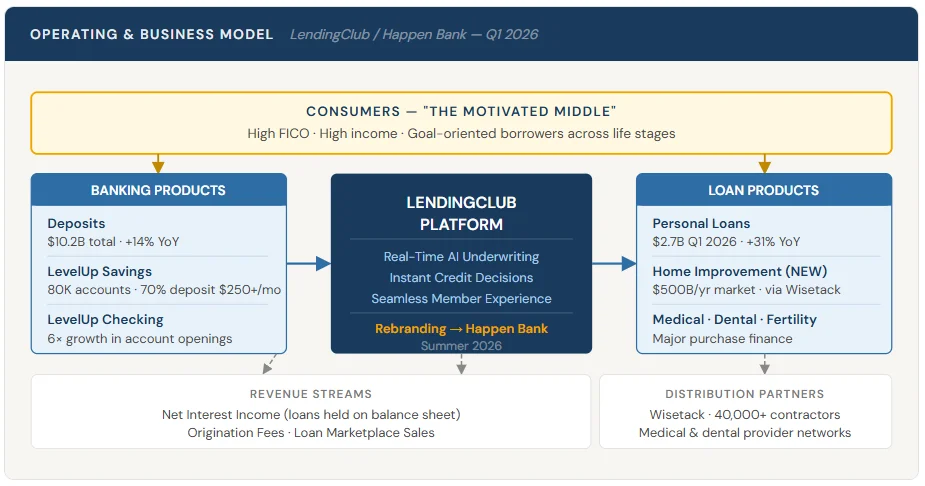Select the Banking Products header
The height and width of the screenshot is (486, 925).
[x=158, y=190]
